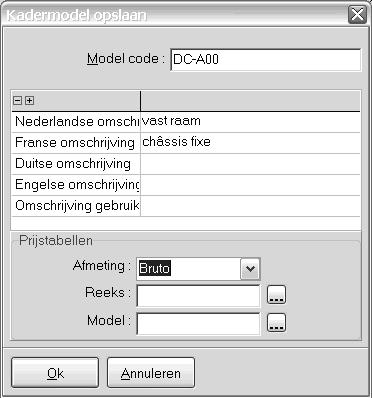Confirm with the Ok button
The image size is (372, 398).
click(x=55, y=373)
